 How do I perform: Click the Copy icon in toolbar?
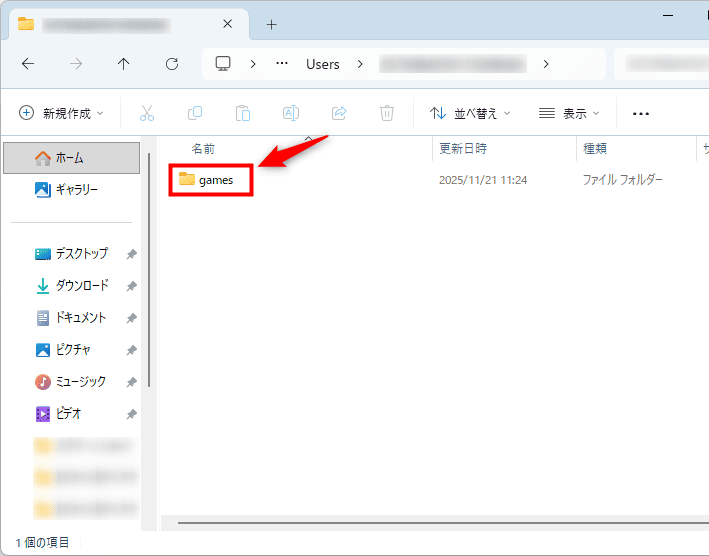pos(195,113)
